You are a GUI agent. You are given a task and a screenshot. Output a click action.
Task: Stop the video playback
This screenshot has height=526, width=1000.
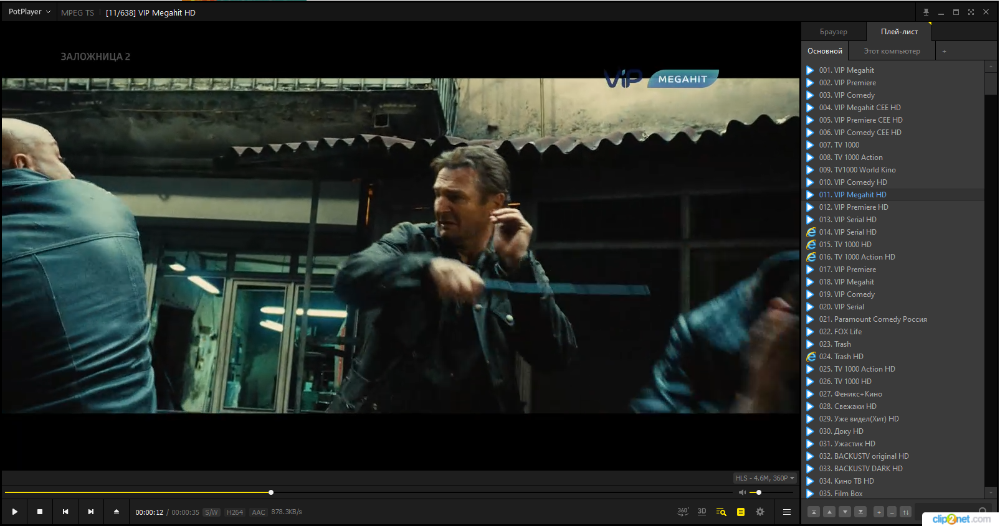[40, 511]
